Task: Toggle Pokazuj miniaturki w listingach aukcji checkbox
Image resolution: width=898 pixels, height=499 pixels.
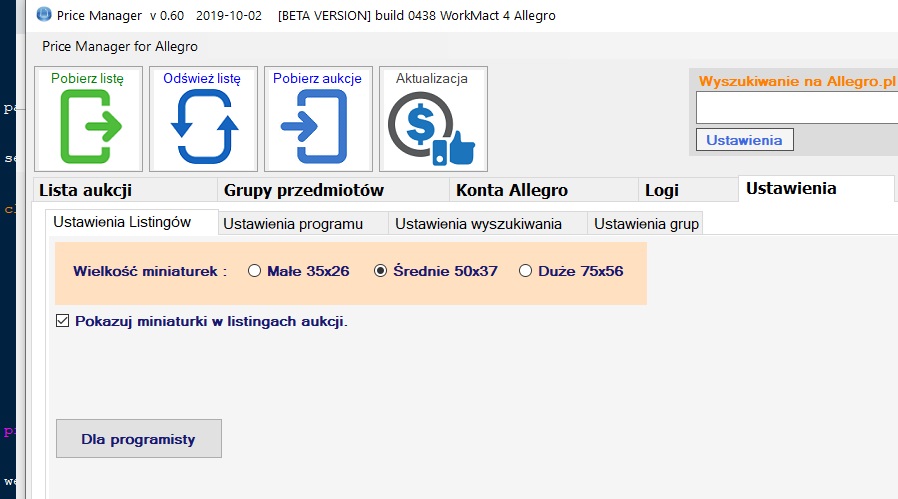Action: point(62,321)
